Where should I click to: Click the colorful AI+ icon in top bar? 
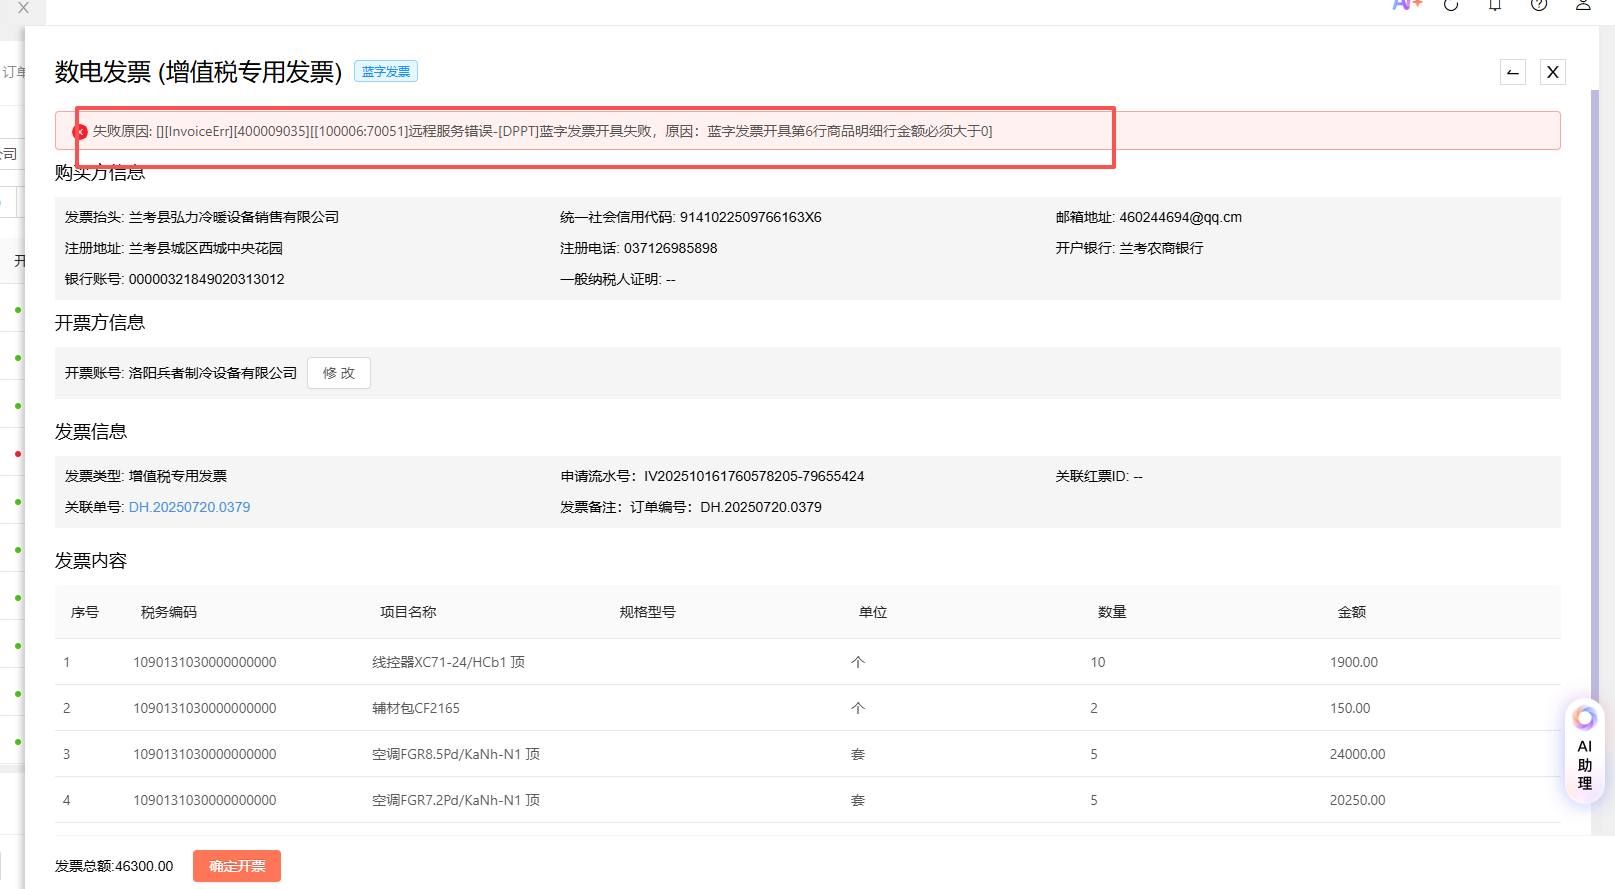[1407, 4]
